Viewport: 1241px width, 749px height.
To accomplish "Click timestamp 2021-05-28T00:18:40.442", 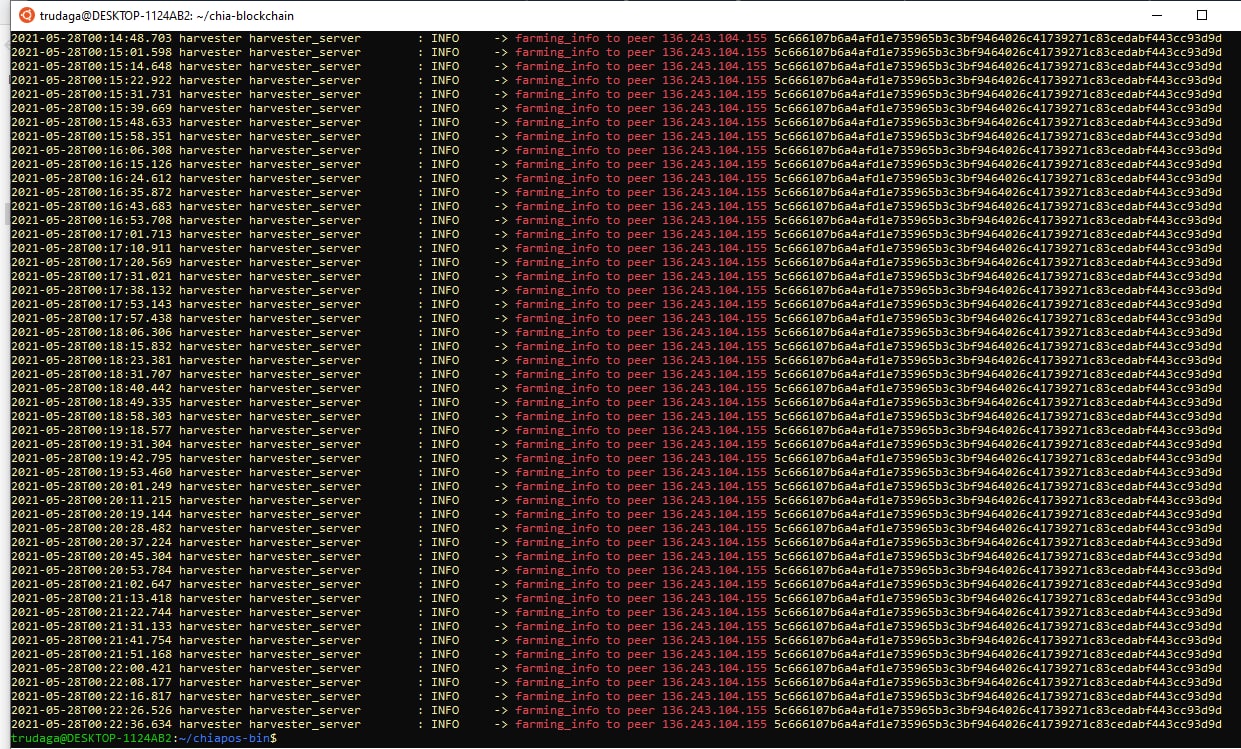I will pos(91,388).
